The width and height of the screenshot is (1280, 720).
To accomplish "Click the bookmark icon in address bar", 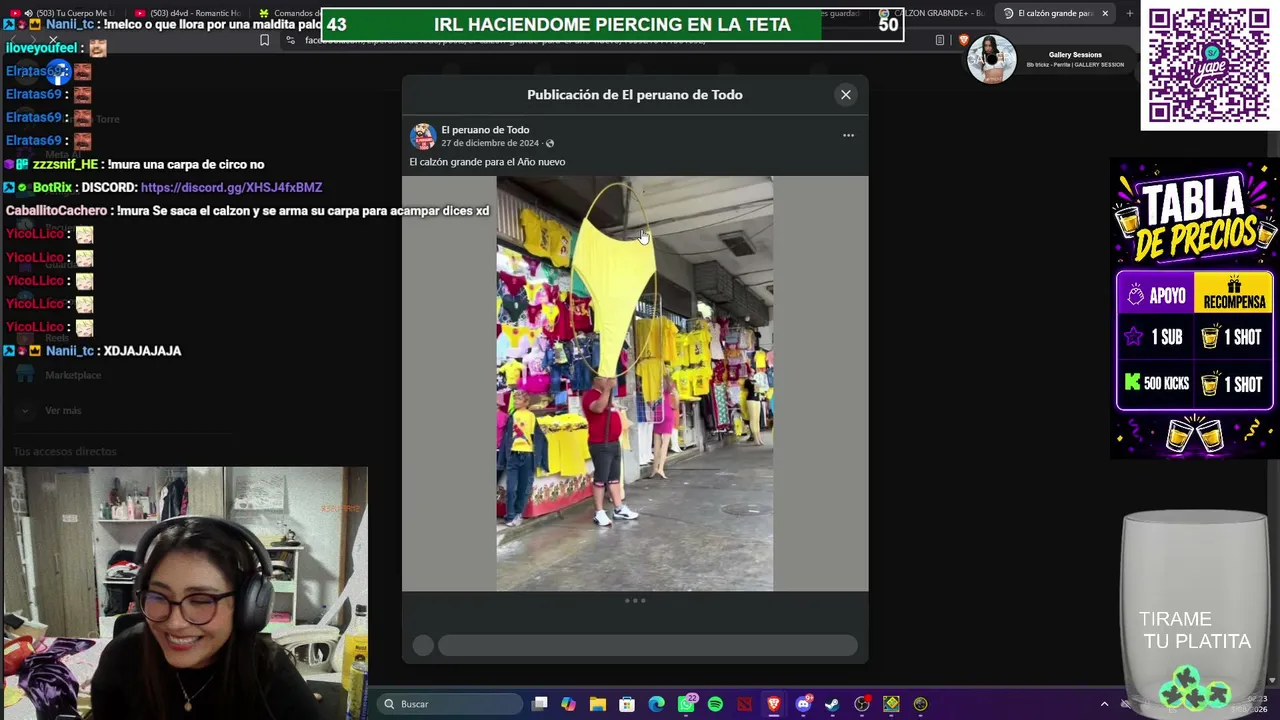I will click(264, 40).
